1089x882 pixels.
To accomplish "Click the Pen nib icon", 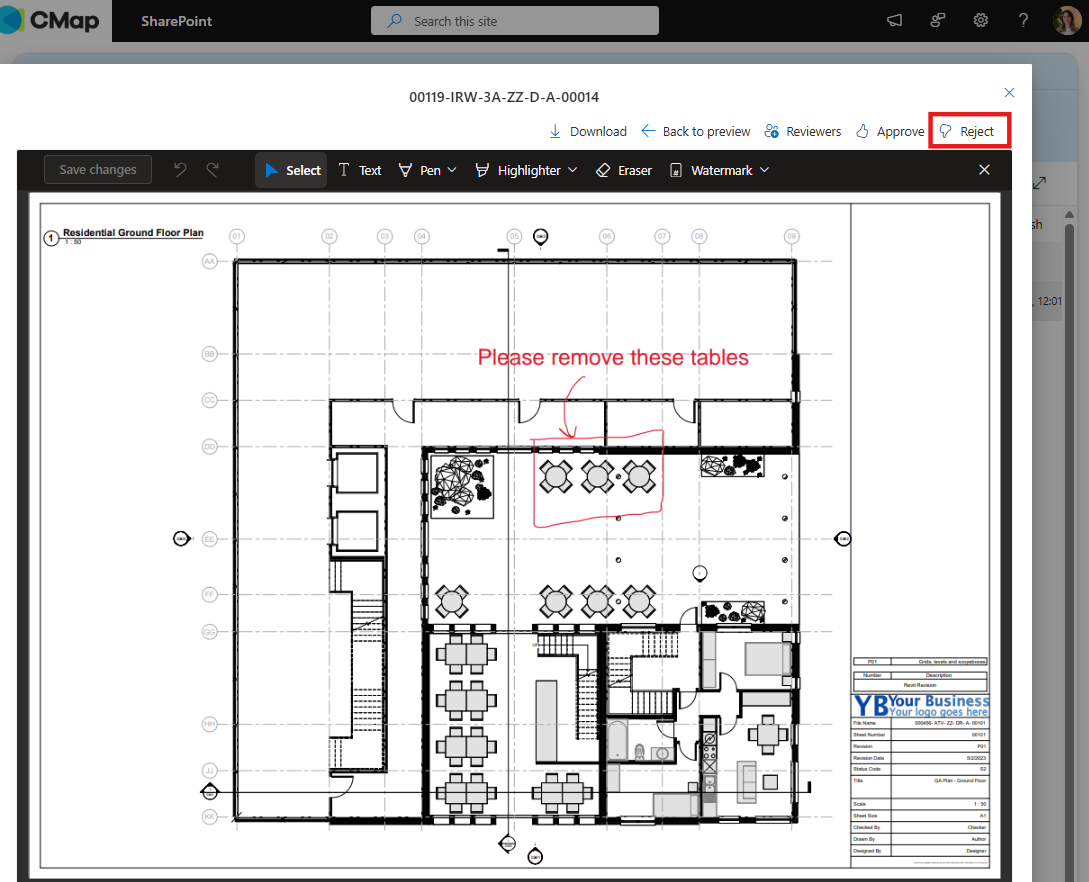I will coord(406,170).
